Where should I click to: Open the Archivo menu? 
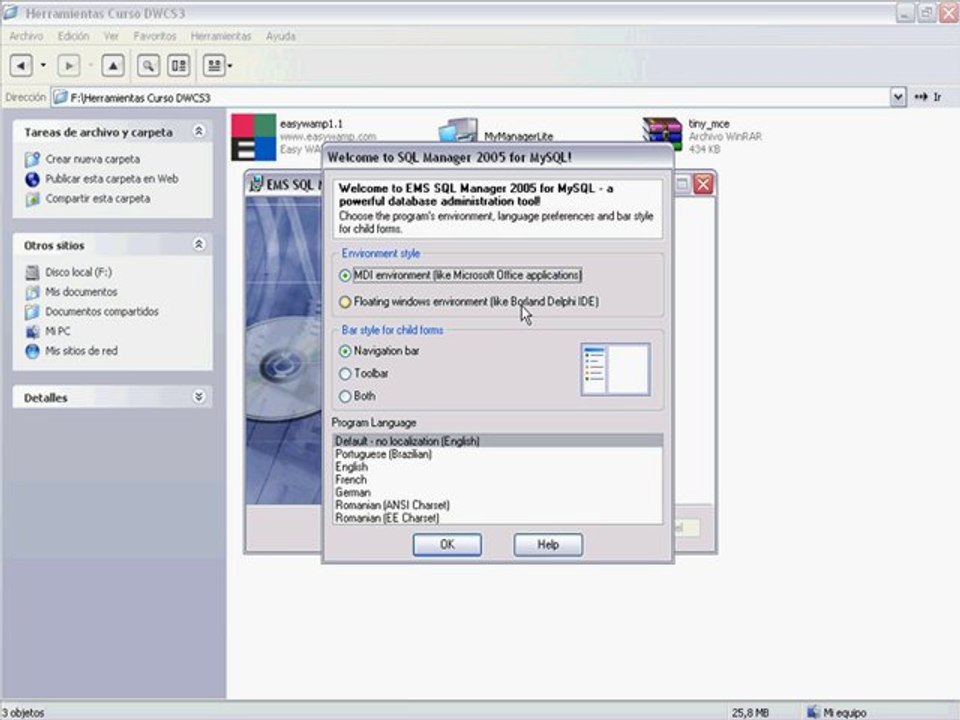click(x=26, y=36)
